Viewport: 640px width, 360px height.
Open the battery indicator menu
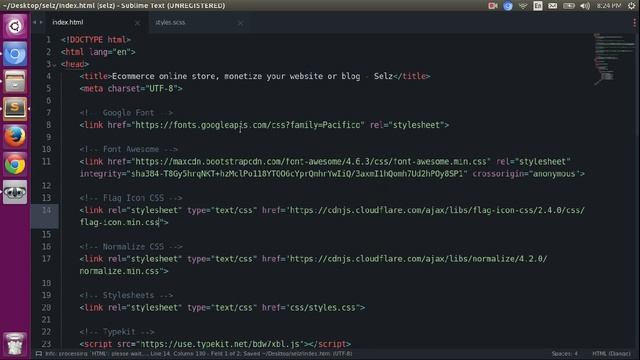569,6
